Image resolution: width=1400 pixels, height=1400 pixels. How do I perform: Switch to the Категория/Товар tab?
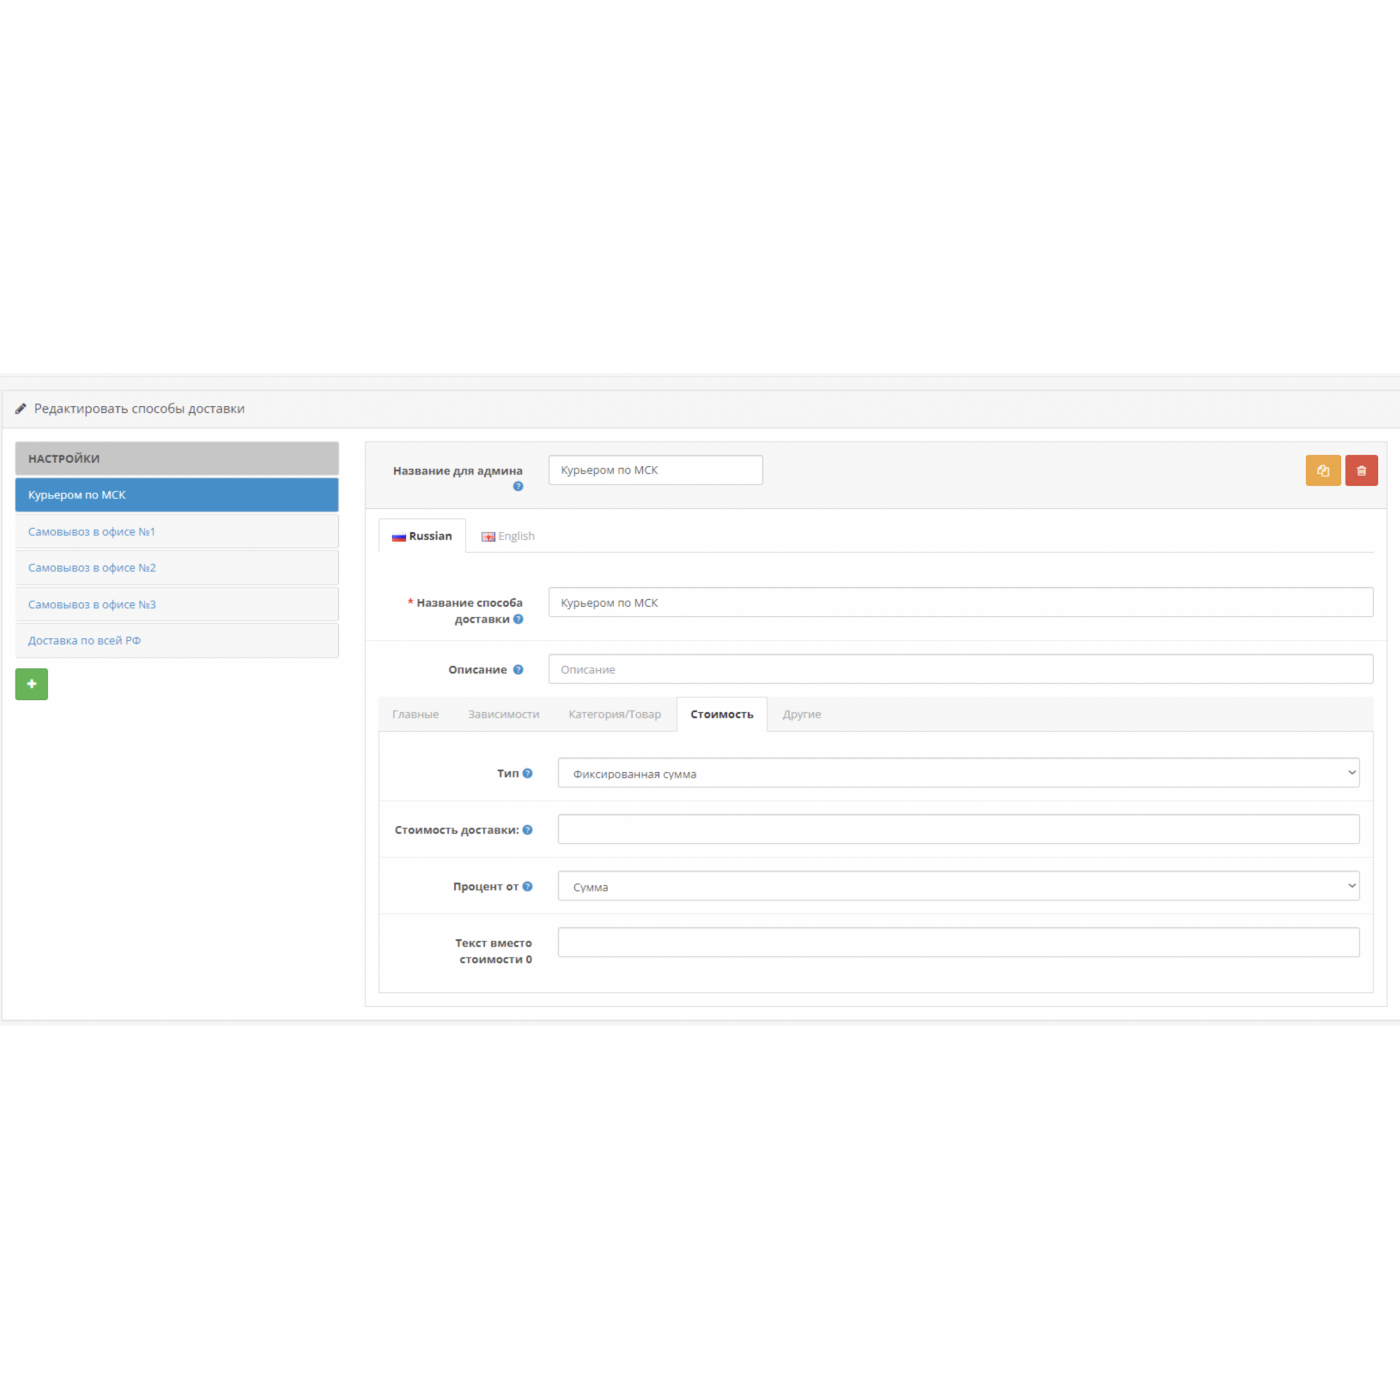(x=614, y=714)
